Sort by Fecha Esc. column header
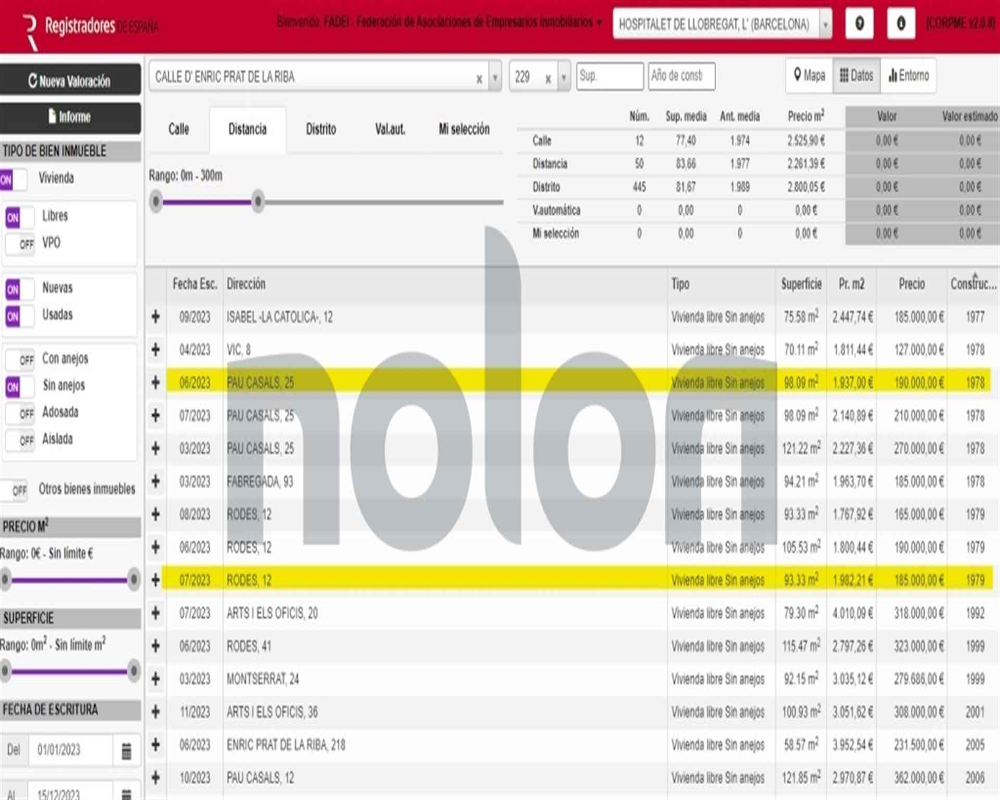This screenshot has height=800, width=1000. 195,284
